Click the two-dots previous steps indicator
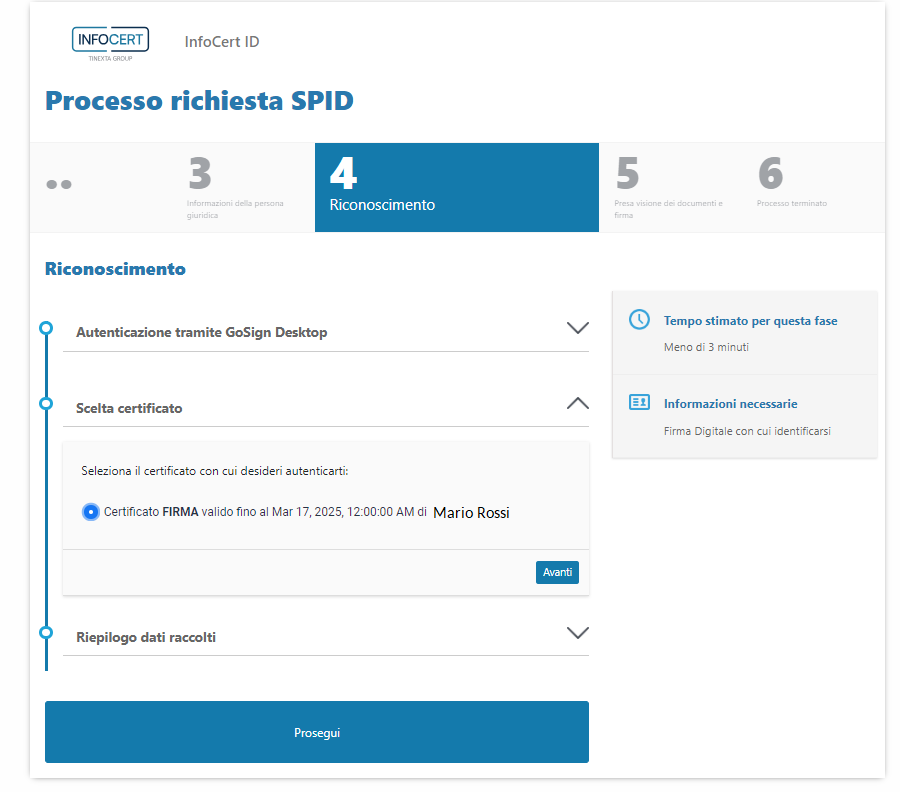The height and width of the screenshot is (792, 900). click(x=59, y=185)
